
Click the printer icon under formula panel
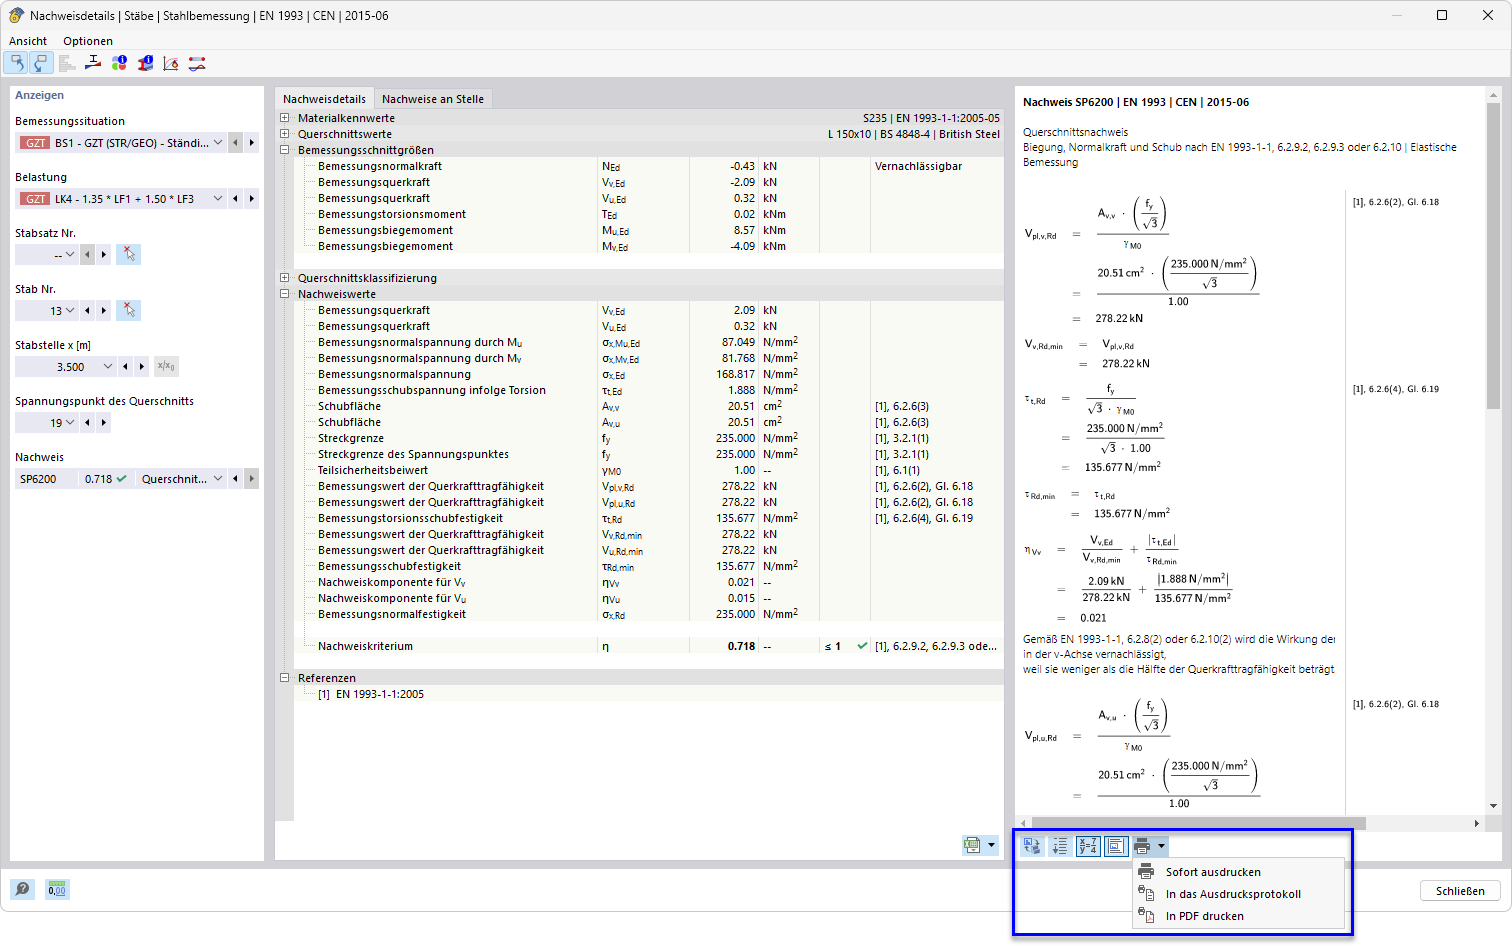[x=1143, y=846]
